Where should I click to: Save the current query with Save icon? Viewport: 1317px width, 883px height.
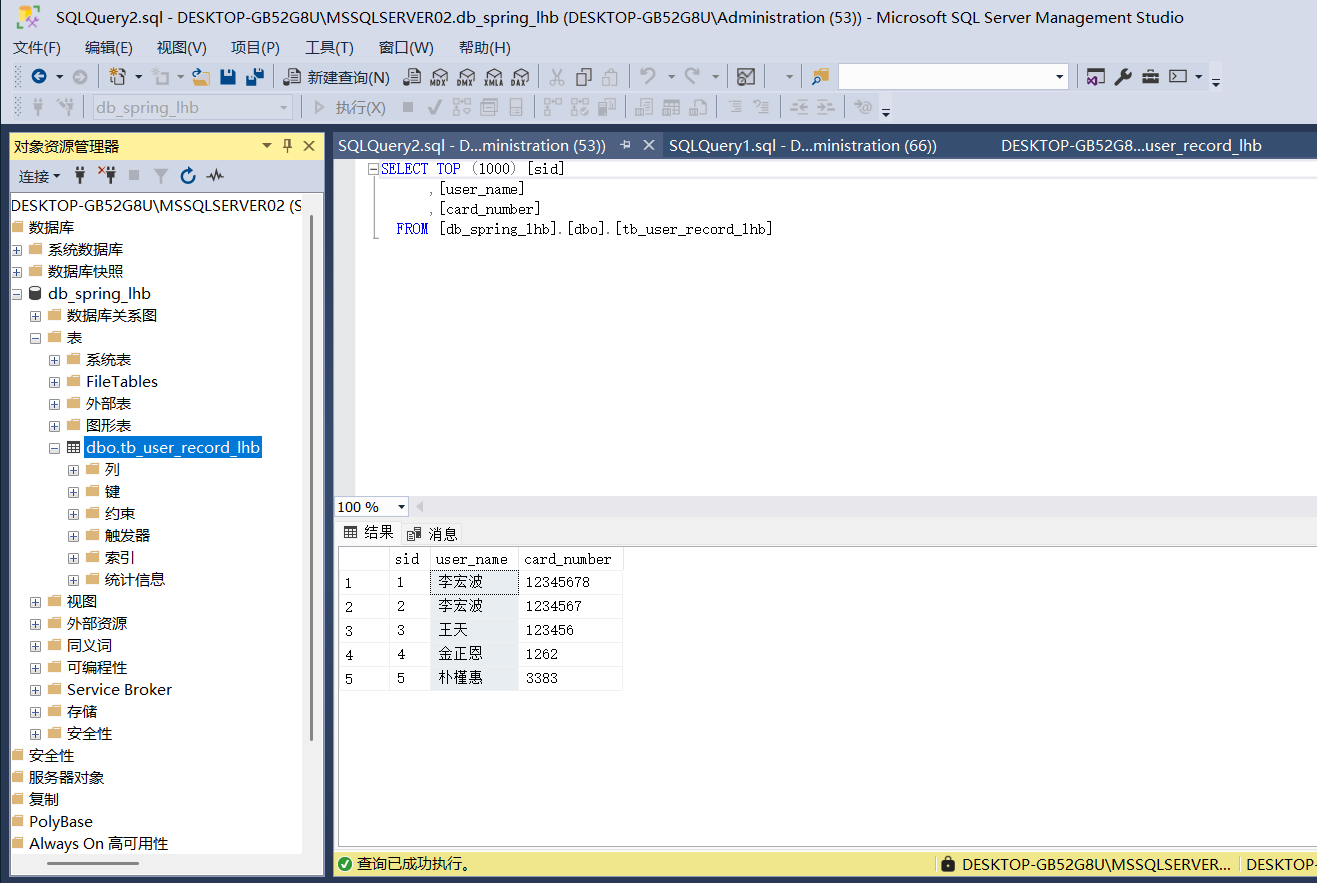tap(228, 77)
